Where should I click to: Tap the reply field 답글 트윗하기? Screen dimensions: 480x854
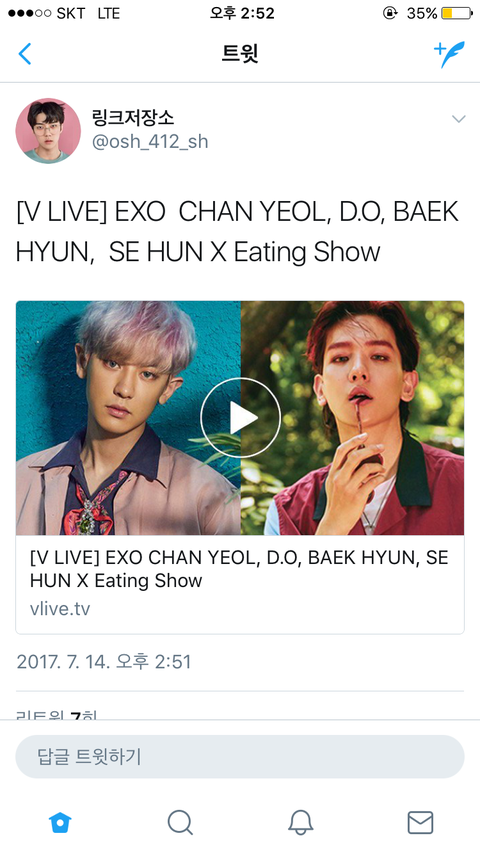[x=240, y=757]
